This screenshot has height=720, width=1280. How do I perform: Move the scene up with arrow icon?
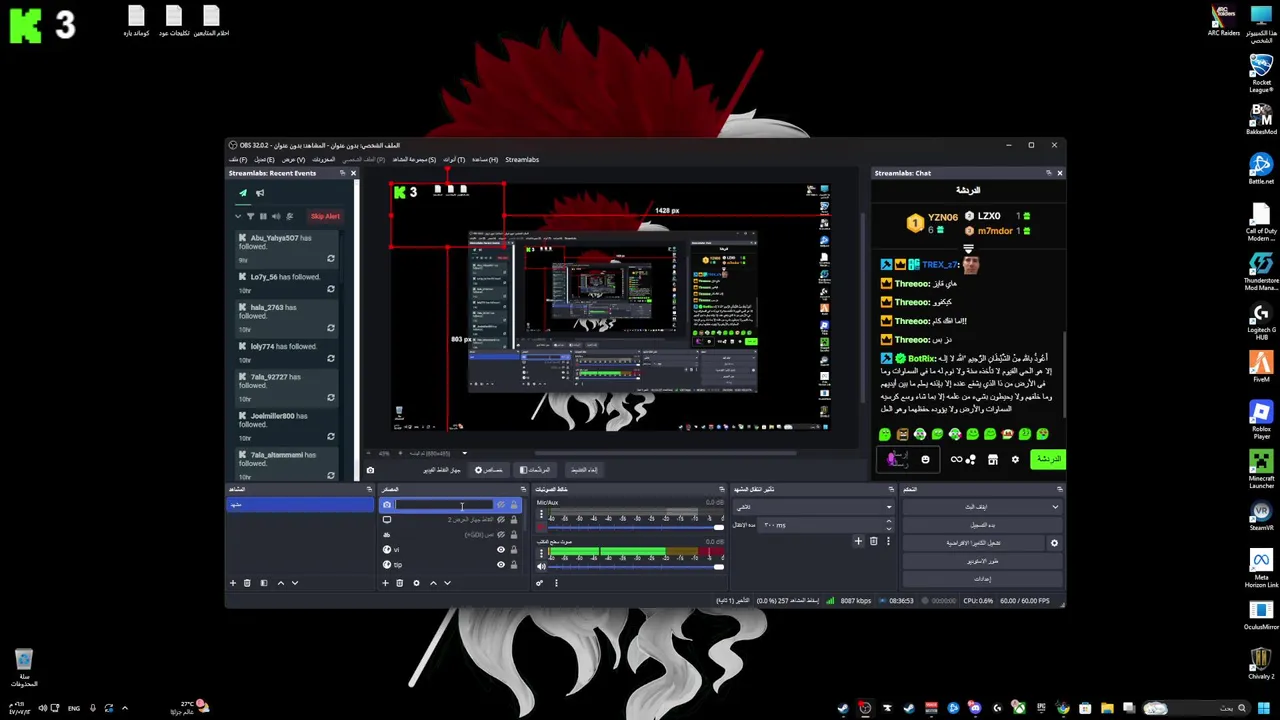point(280,583)
